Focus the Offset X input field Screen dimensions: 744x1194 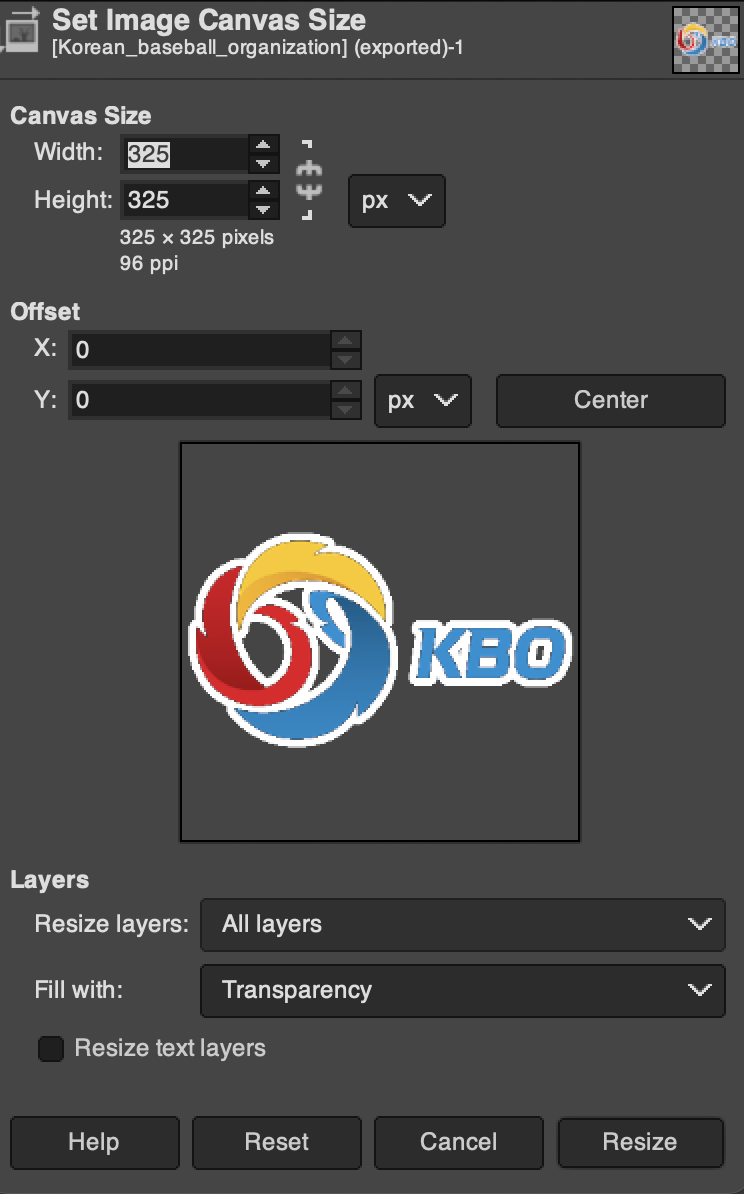[x=200, y=350]
